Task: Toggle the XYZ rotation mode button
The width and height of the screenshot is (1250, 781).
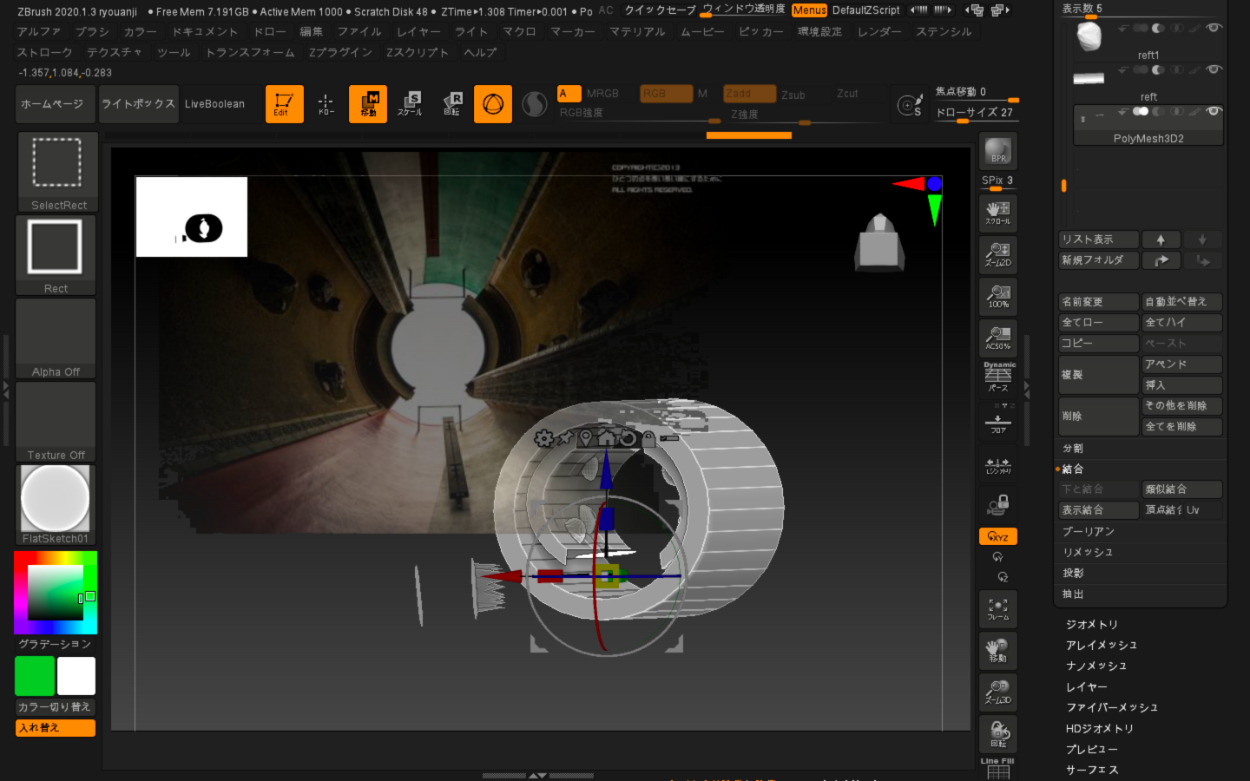Action: (997, 537)
